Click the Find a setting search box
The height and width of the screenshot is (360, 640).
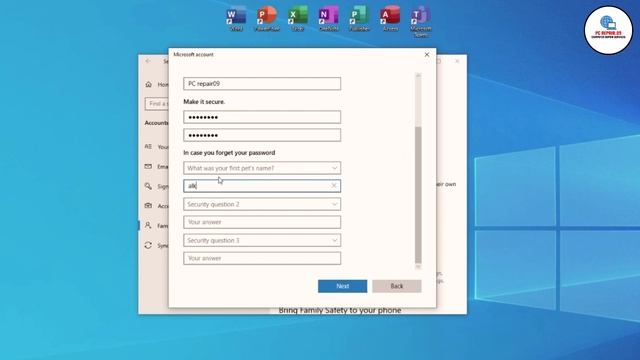(157, 104)
